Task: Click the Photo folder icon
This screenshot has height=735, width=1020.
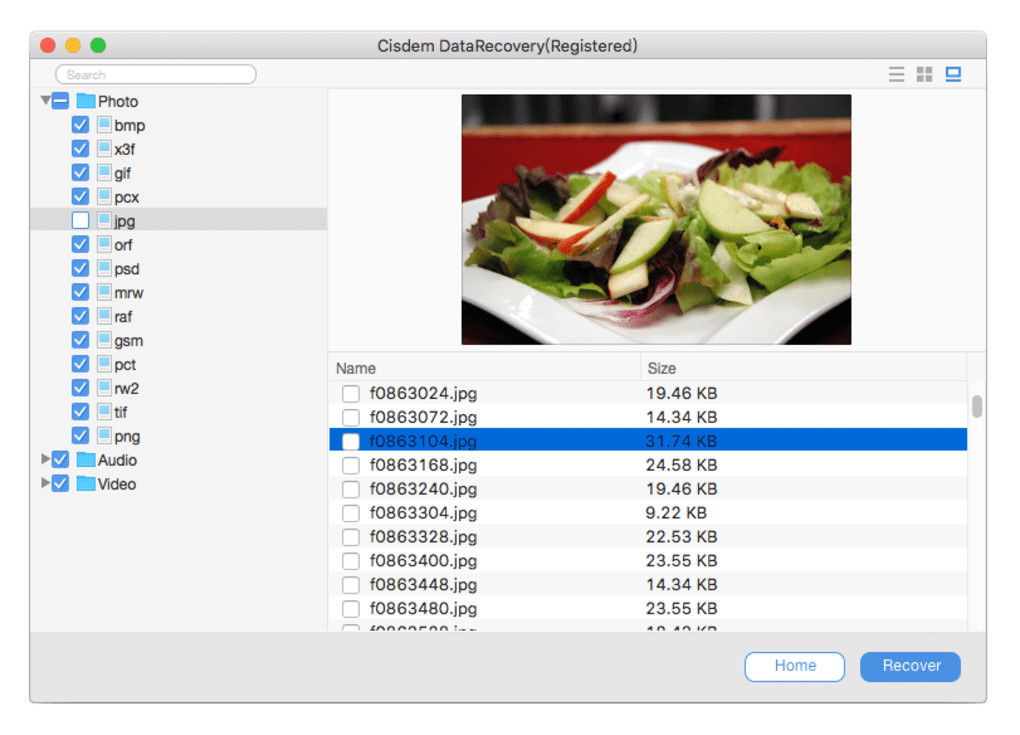Action: (86, 101)
